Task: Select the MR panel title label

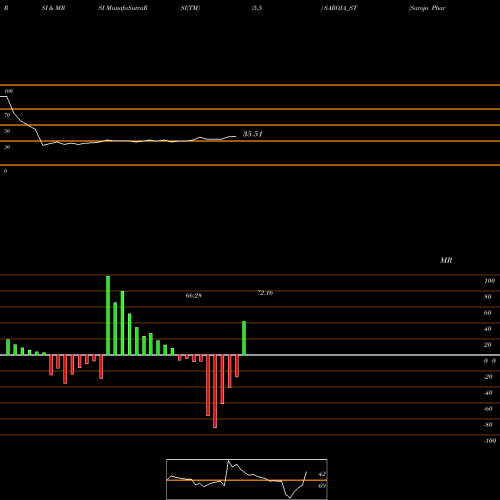Action: (x=446, y=260)
